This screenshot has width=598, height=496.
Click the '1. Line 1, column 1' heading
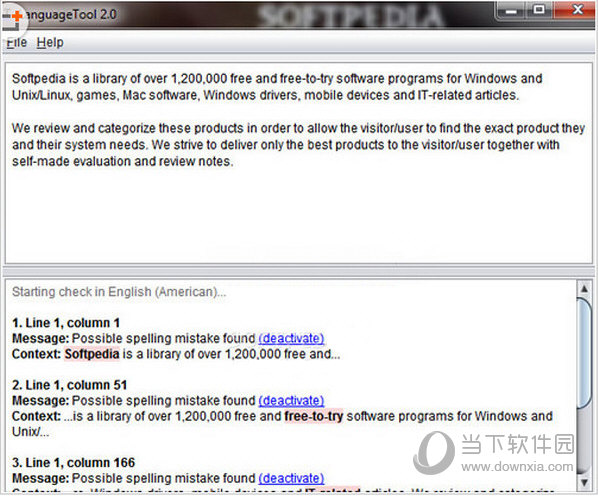pos(66,323)
